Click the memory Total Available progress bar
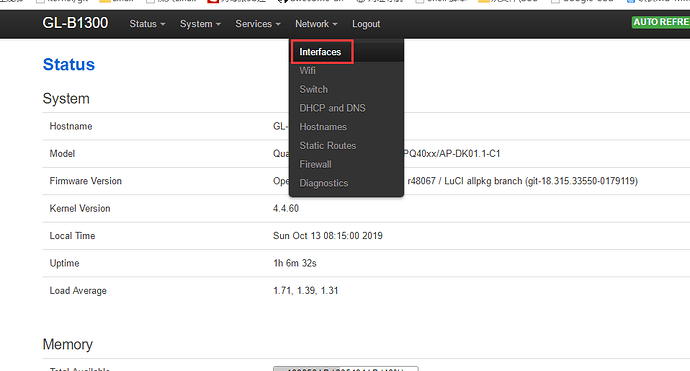The height and width of the screenshot is (371, 690). tap(346, 369)
